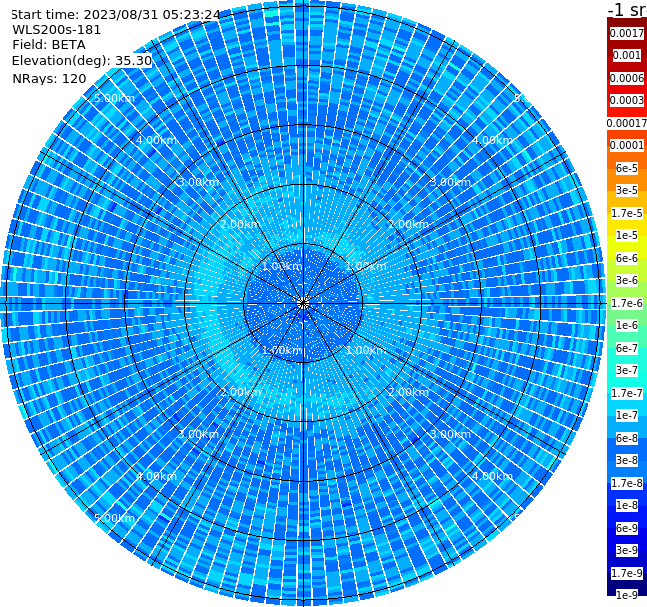This screenshot has width=647, height=607.
Task: Select the WLS200s-181 instrument label
Action: coord(57,30)
